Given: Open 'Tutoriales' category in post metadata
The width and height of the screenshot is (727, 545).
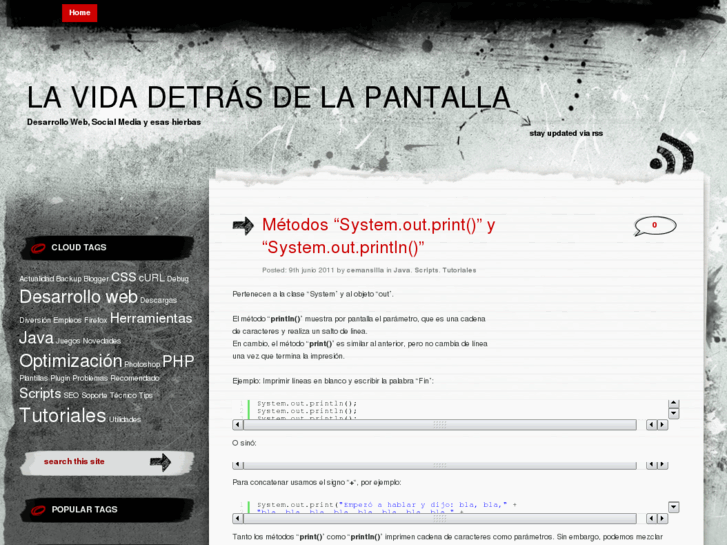Looking at the screenshot, I should click(459, 270).
